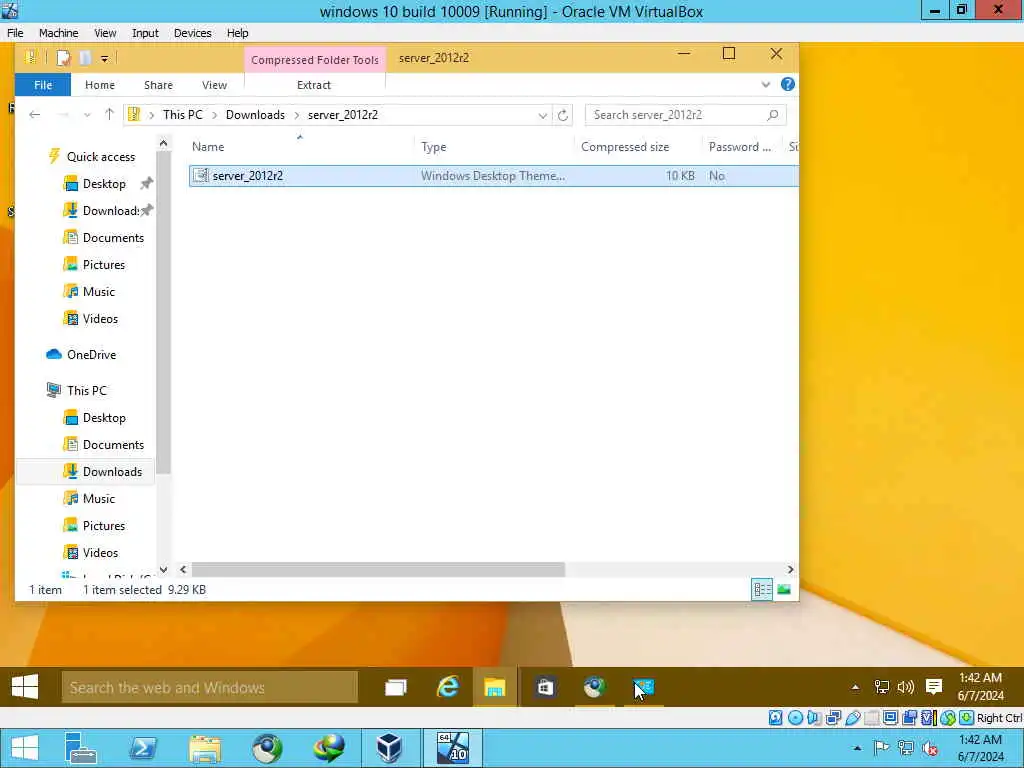Open the guest Action Center notifications icon

point(934,687)
